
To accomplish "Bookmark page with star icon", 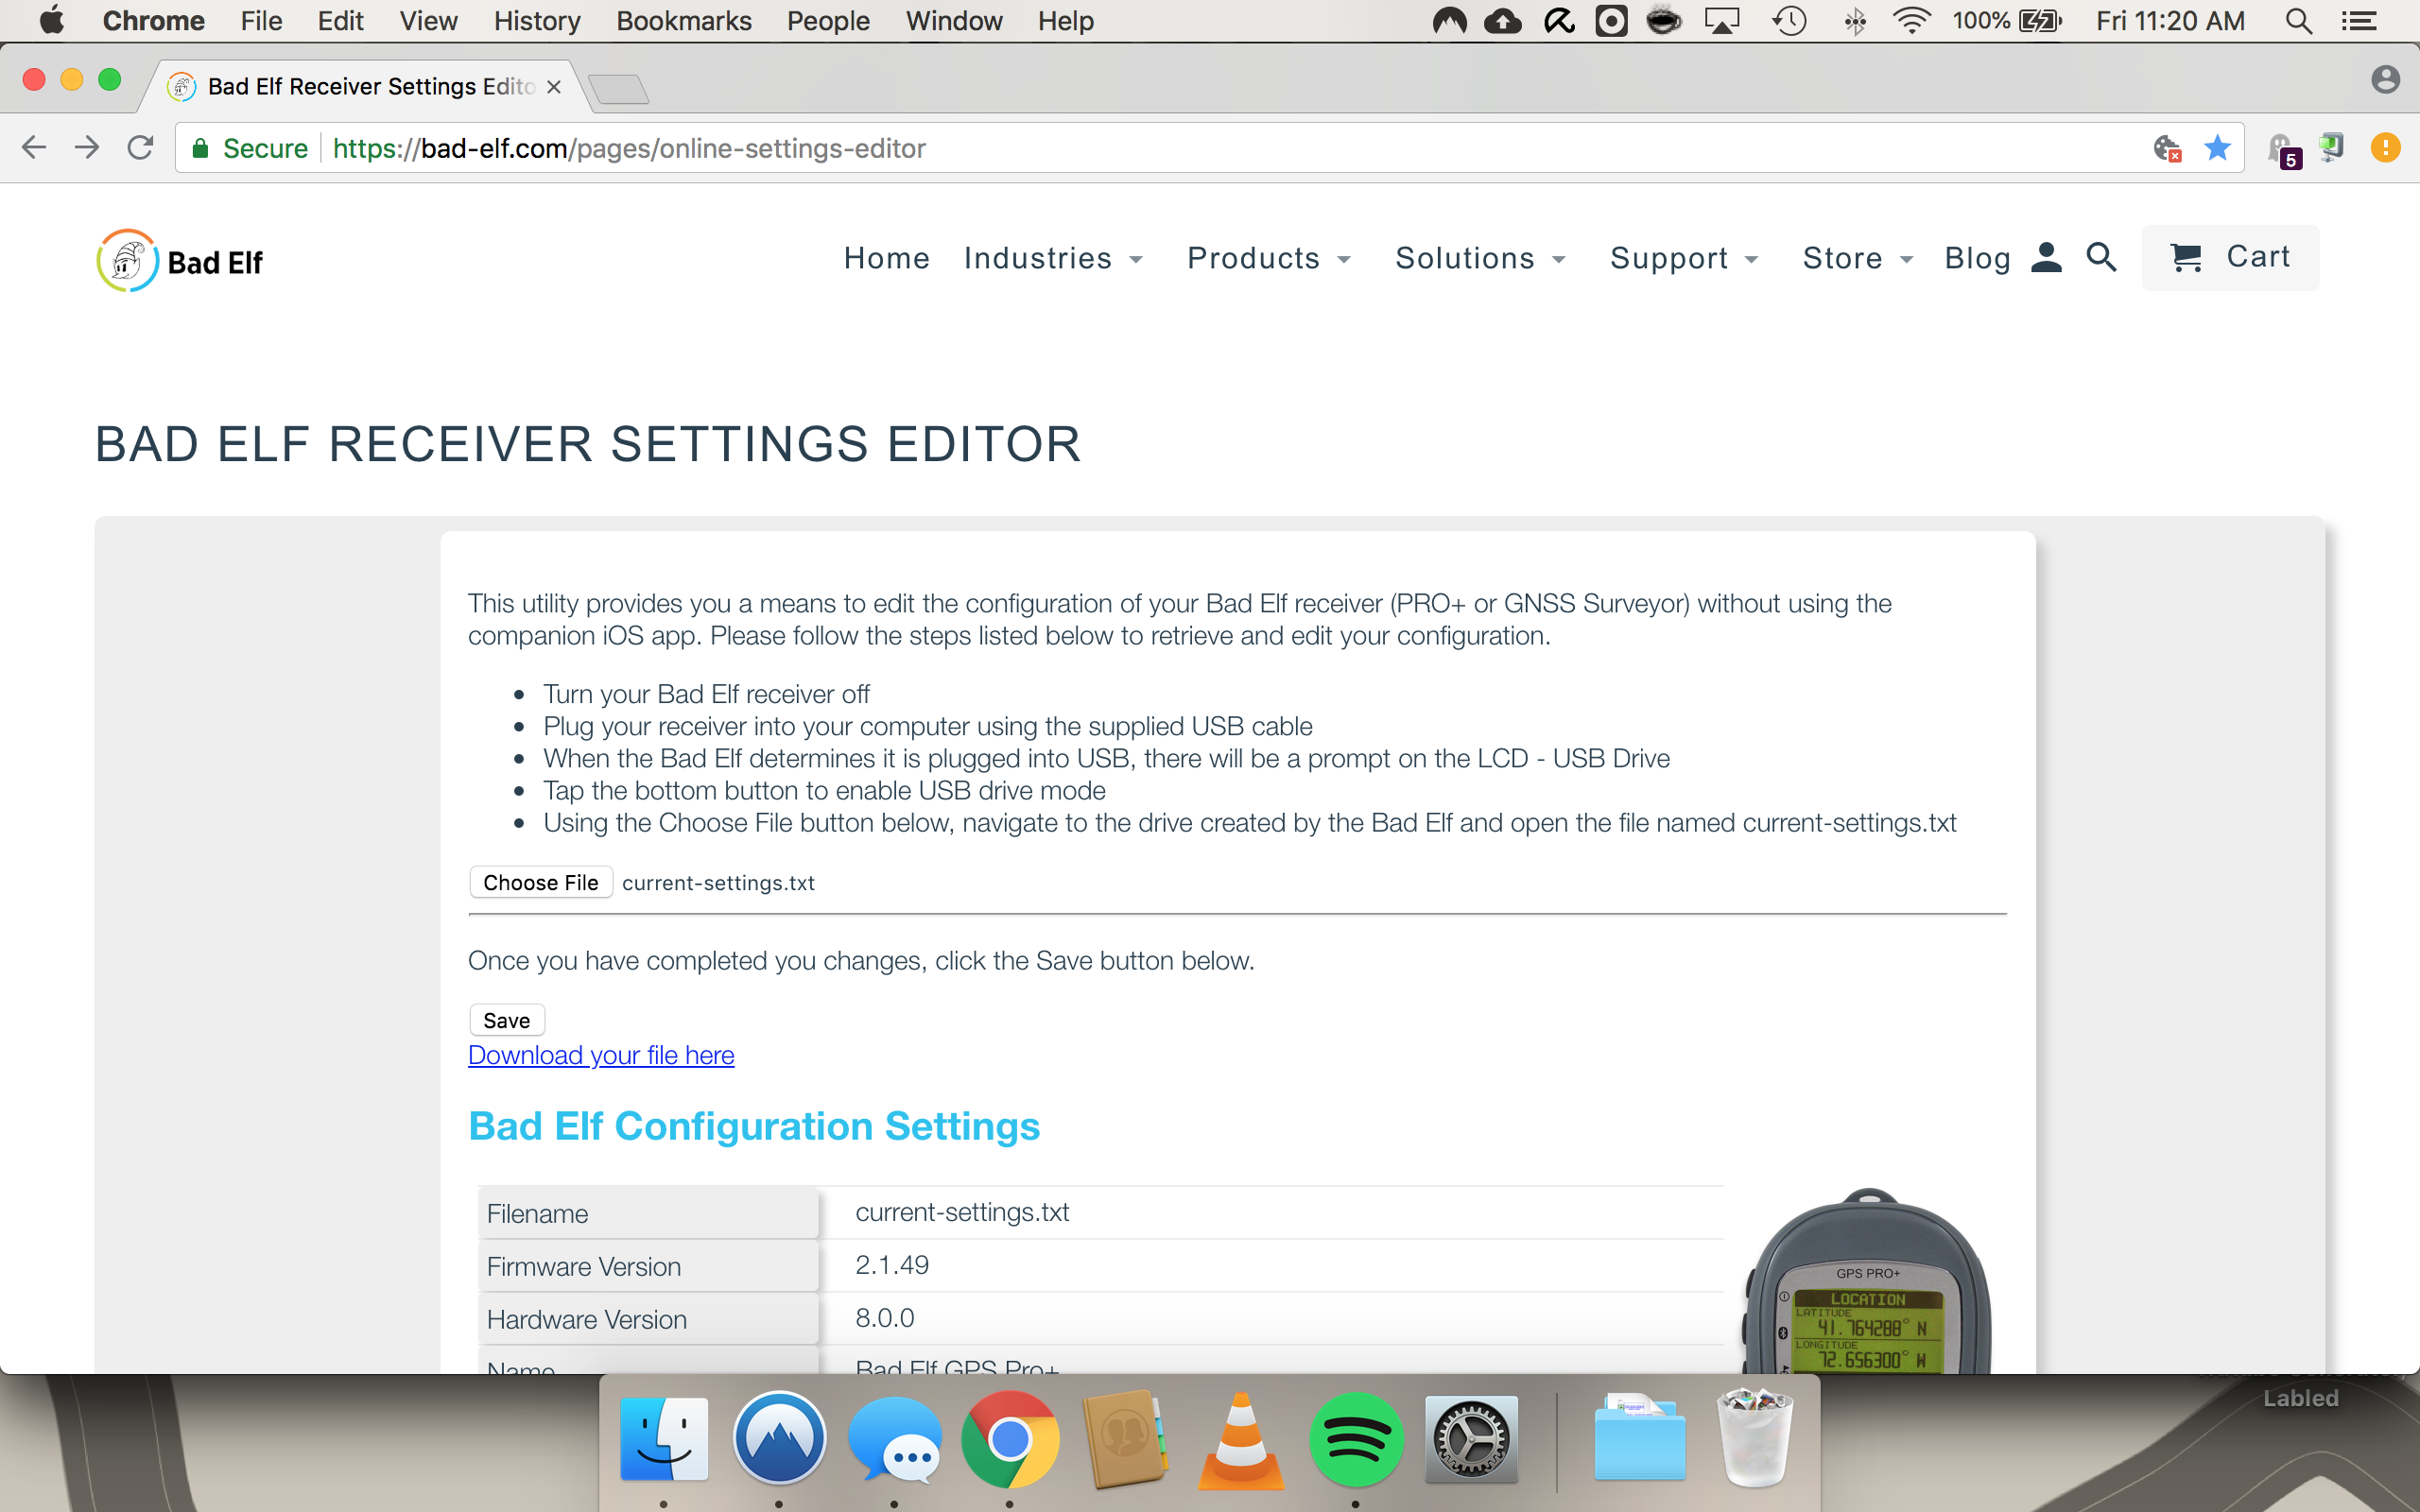I will point(2216,148).
